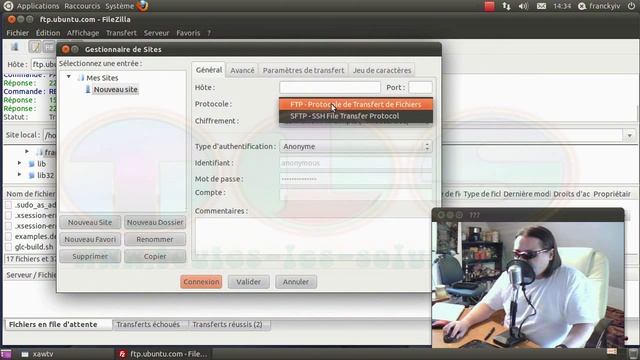640x360 pixels.
Task: Click the Compte input field
Action: coord(356,194)
